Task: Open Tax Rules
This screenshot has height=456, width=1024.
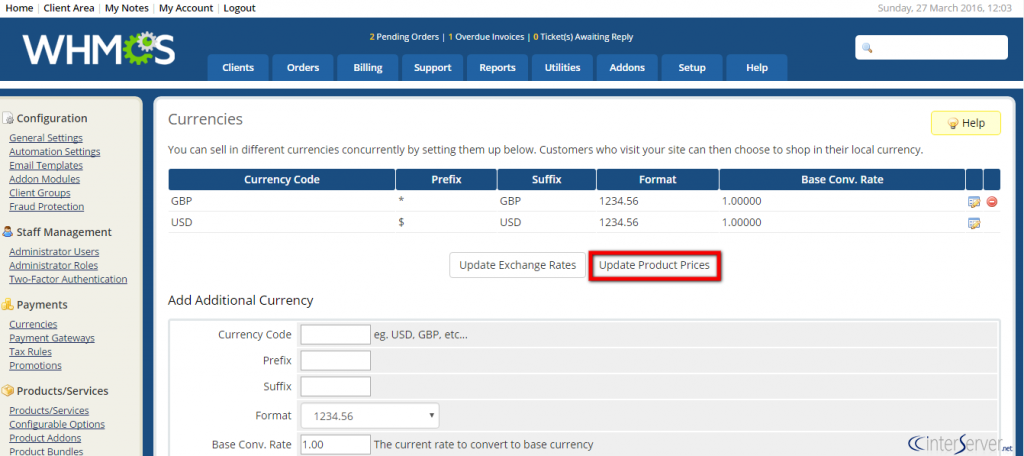Action: click(31, 351)
